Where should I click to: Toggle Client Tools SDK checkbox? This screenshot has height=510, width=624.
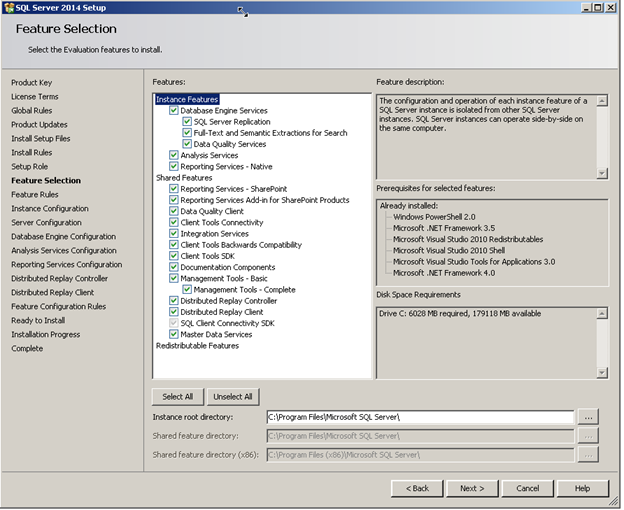point(174,255)
